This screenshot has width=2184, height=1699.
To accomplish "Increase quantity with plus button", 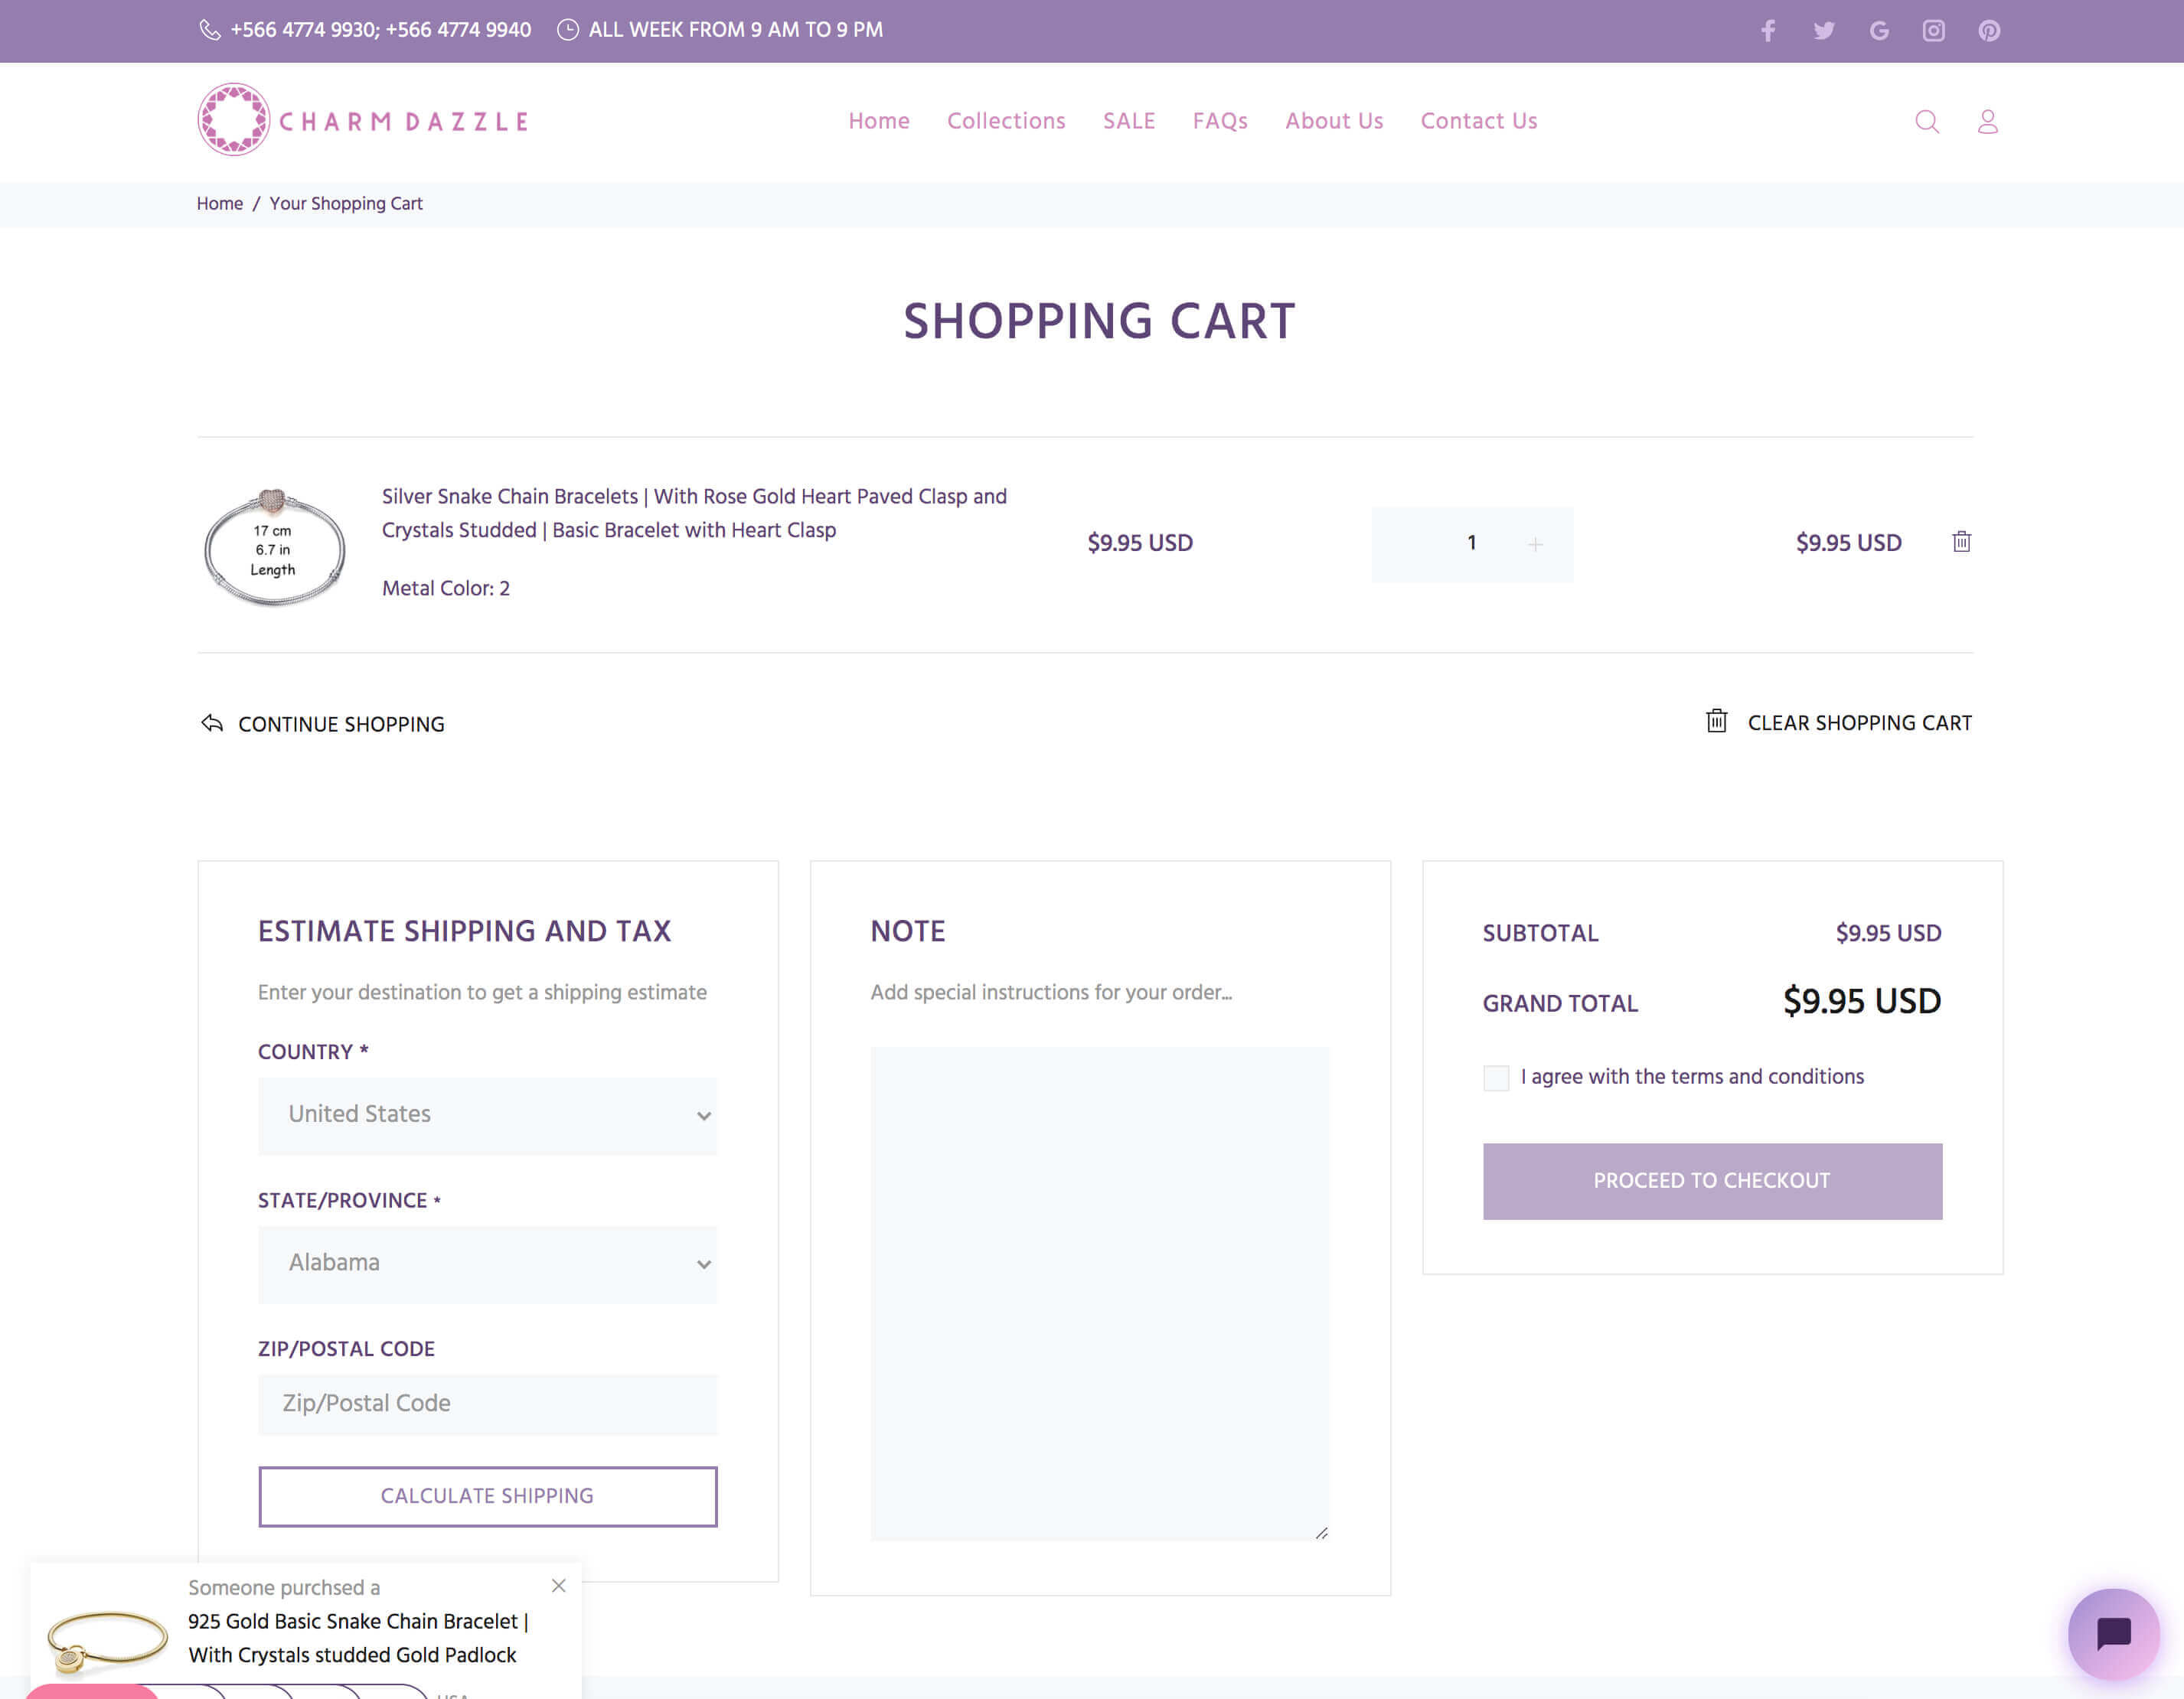I will 1535,544.
